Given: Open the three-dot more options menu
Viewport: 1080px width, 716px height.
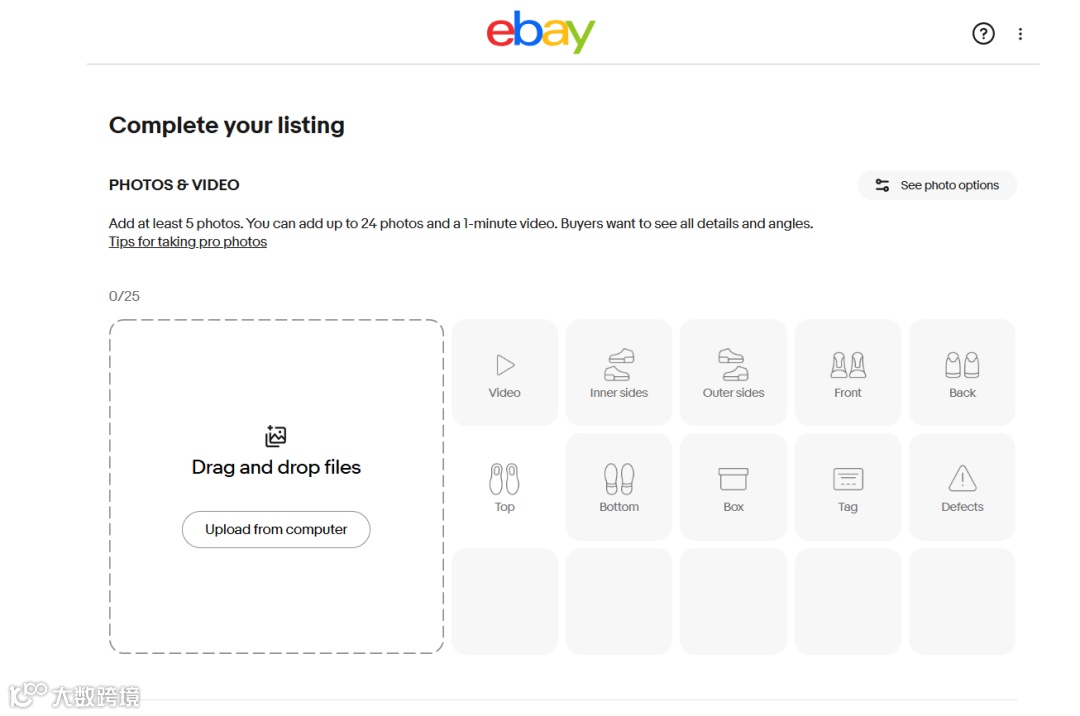Looking at the screenshot, I should (x=1020, y=34).
